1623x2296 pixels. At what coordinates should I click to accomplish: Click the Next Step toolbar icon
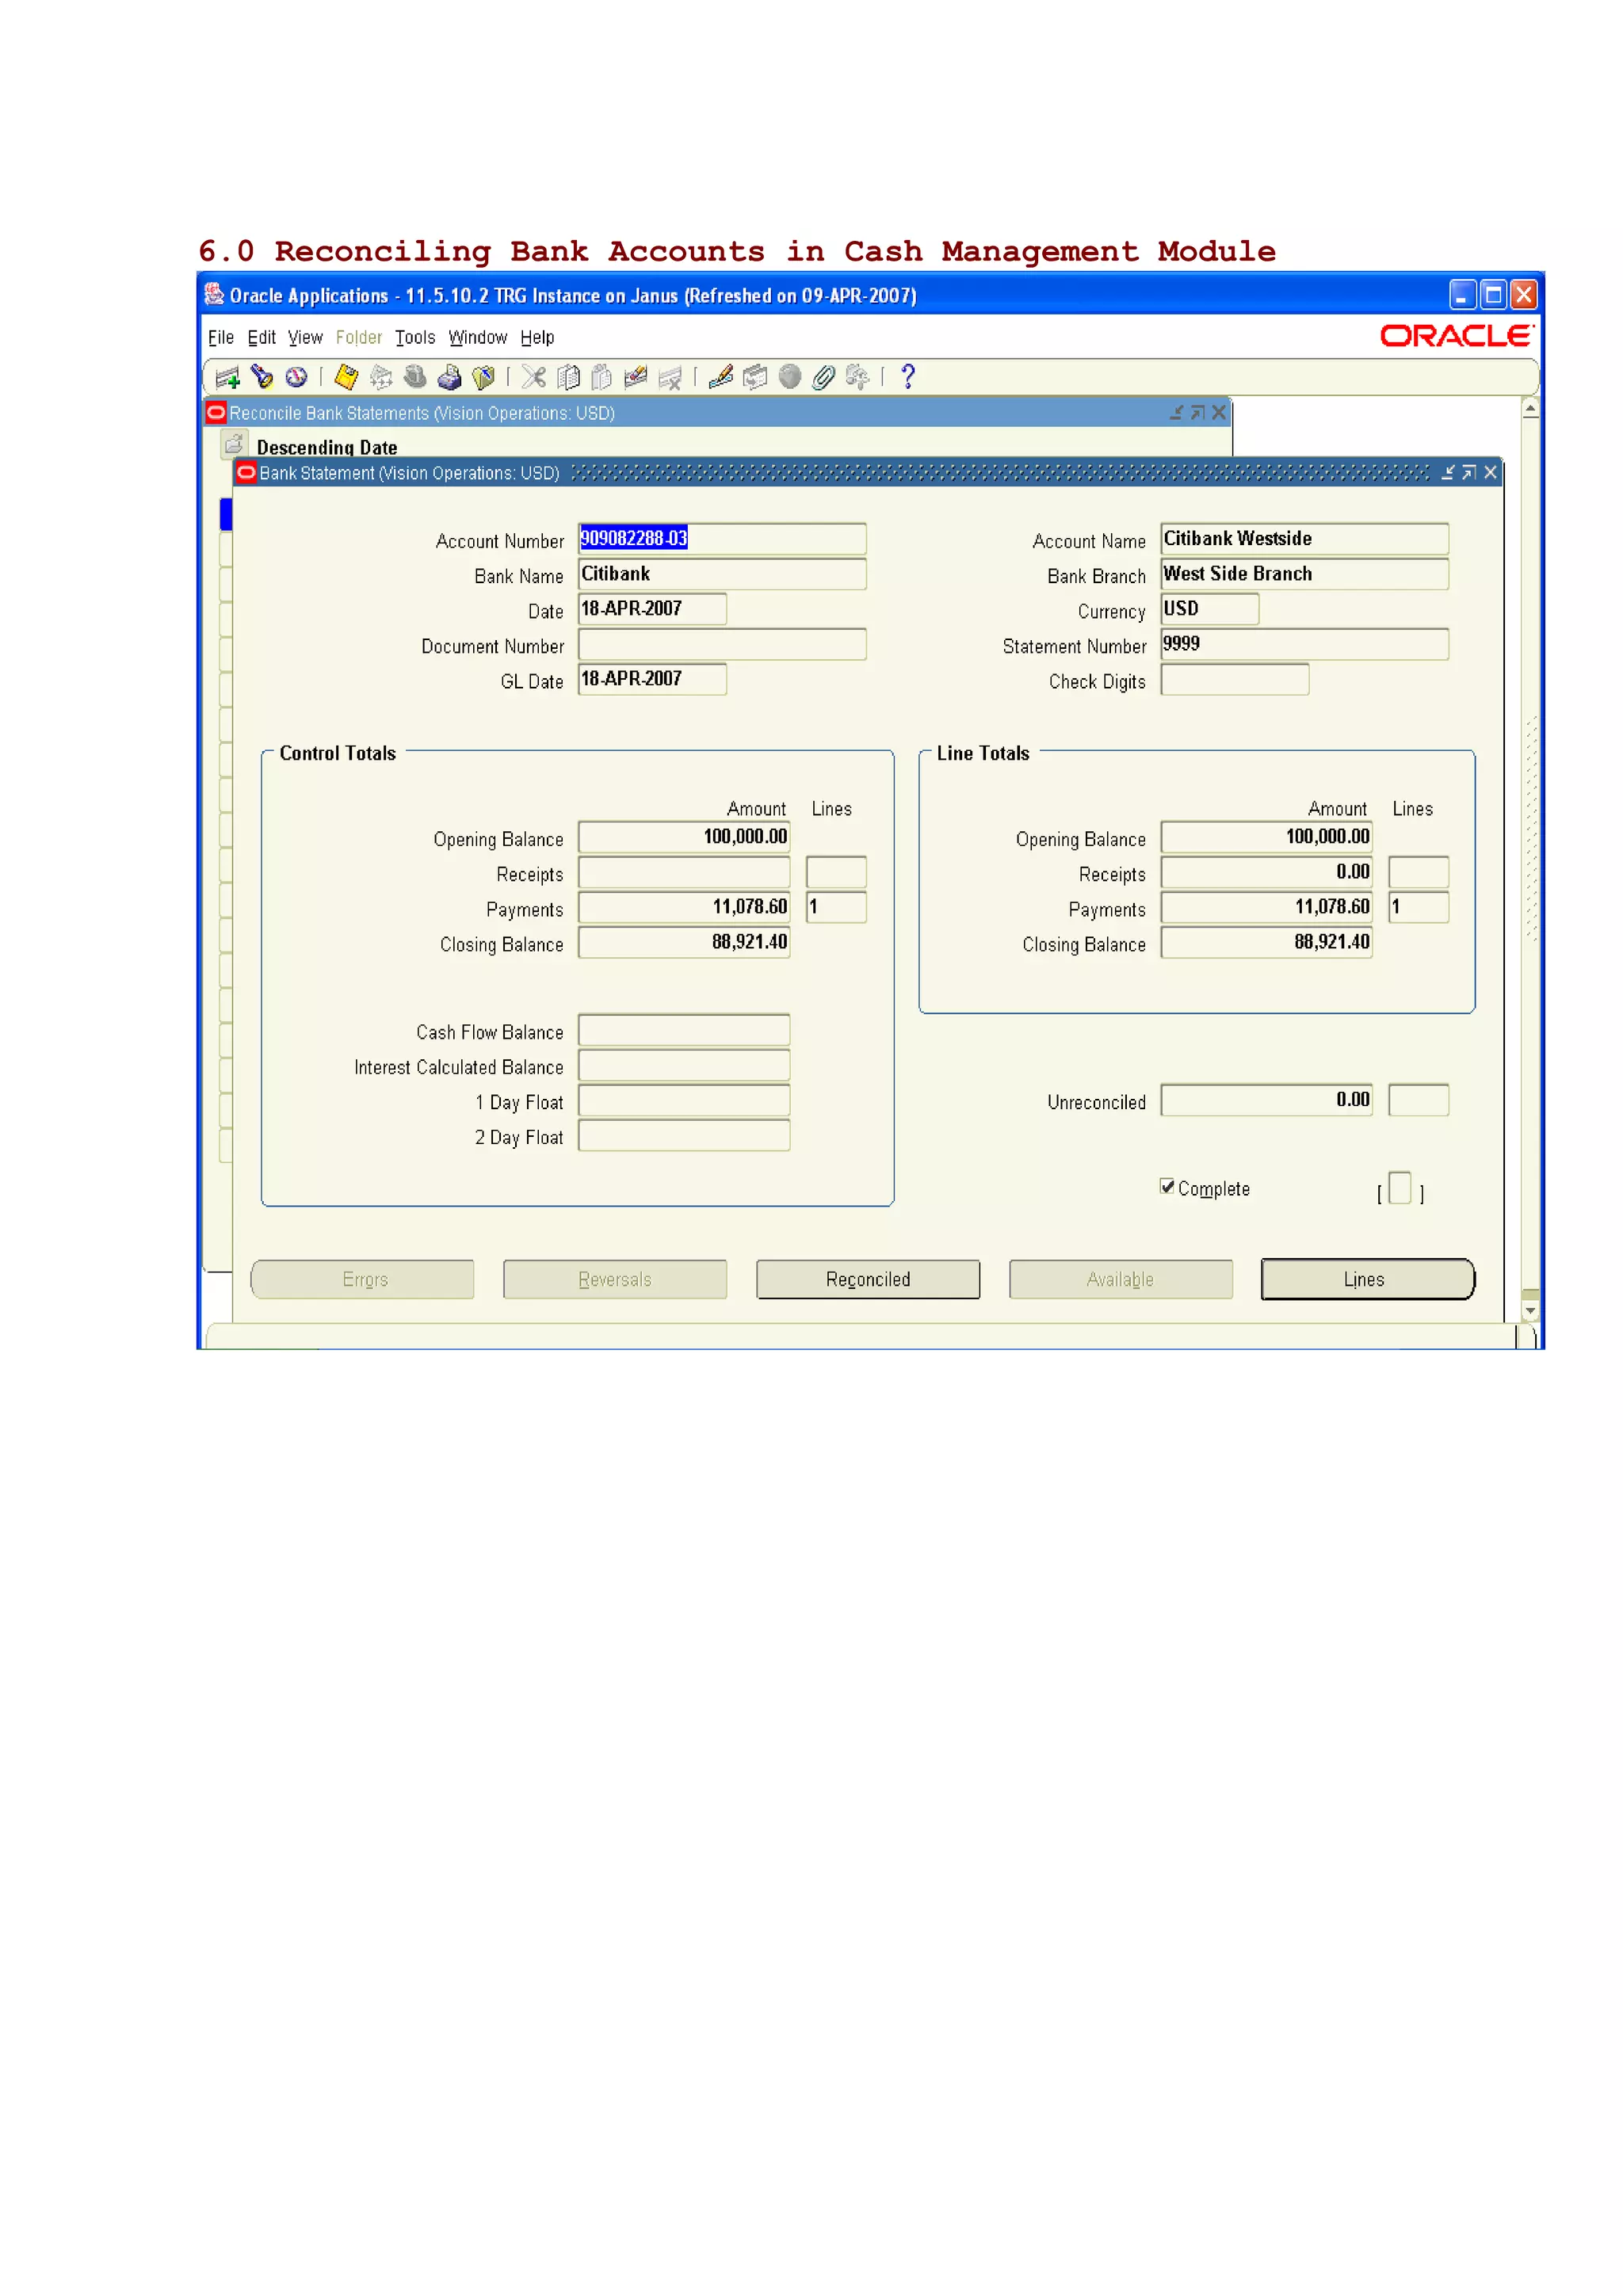point(381,377)
